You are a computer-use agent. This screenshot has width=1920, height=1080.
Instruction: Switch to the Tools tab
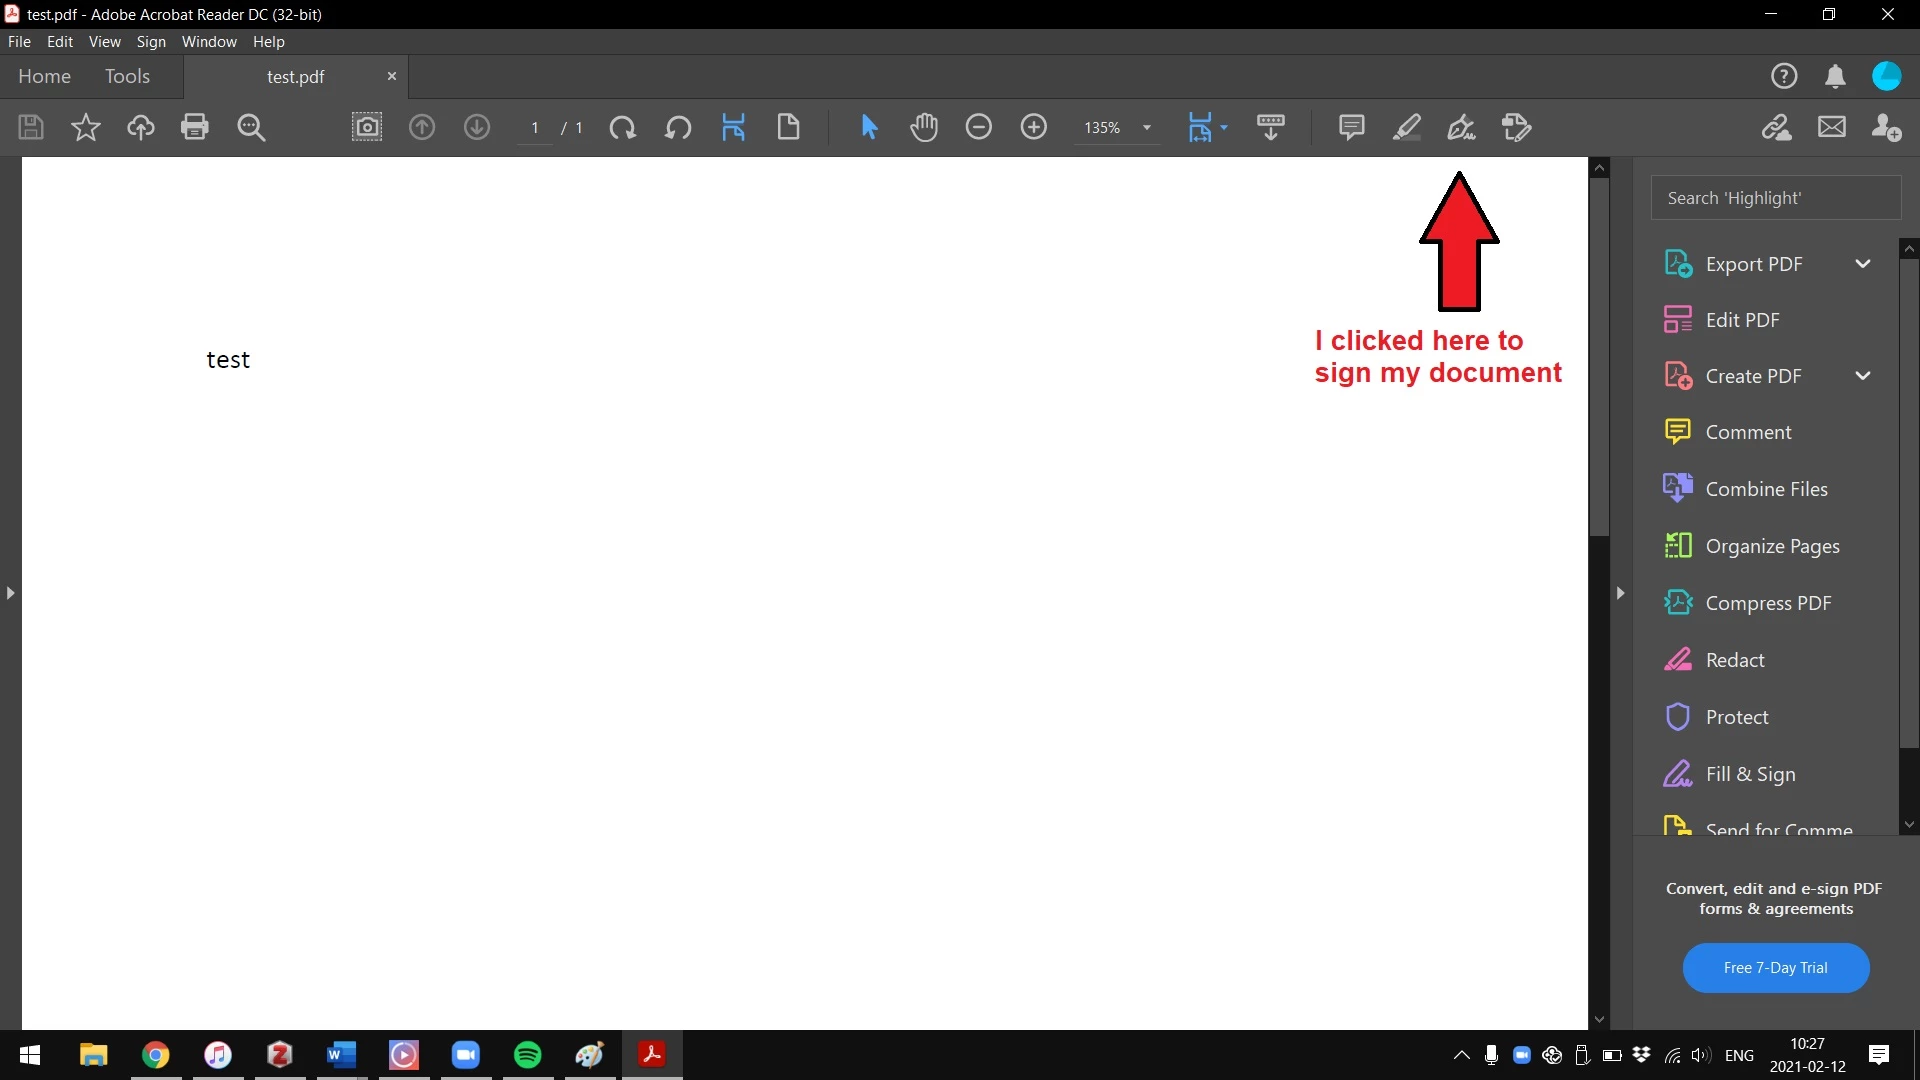(x=127, y=77)
